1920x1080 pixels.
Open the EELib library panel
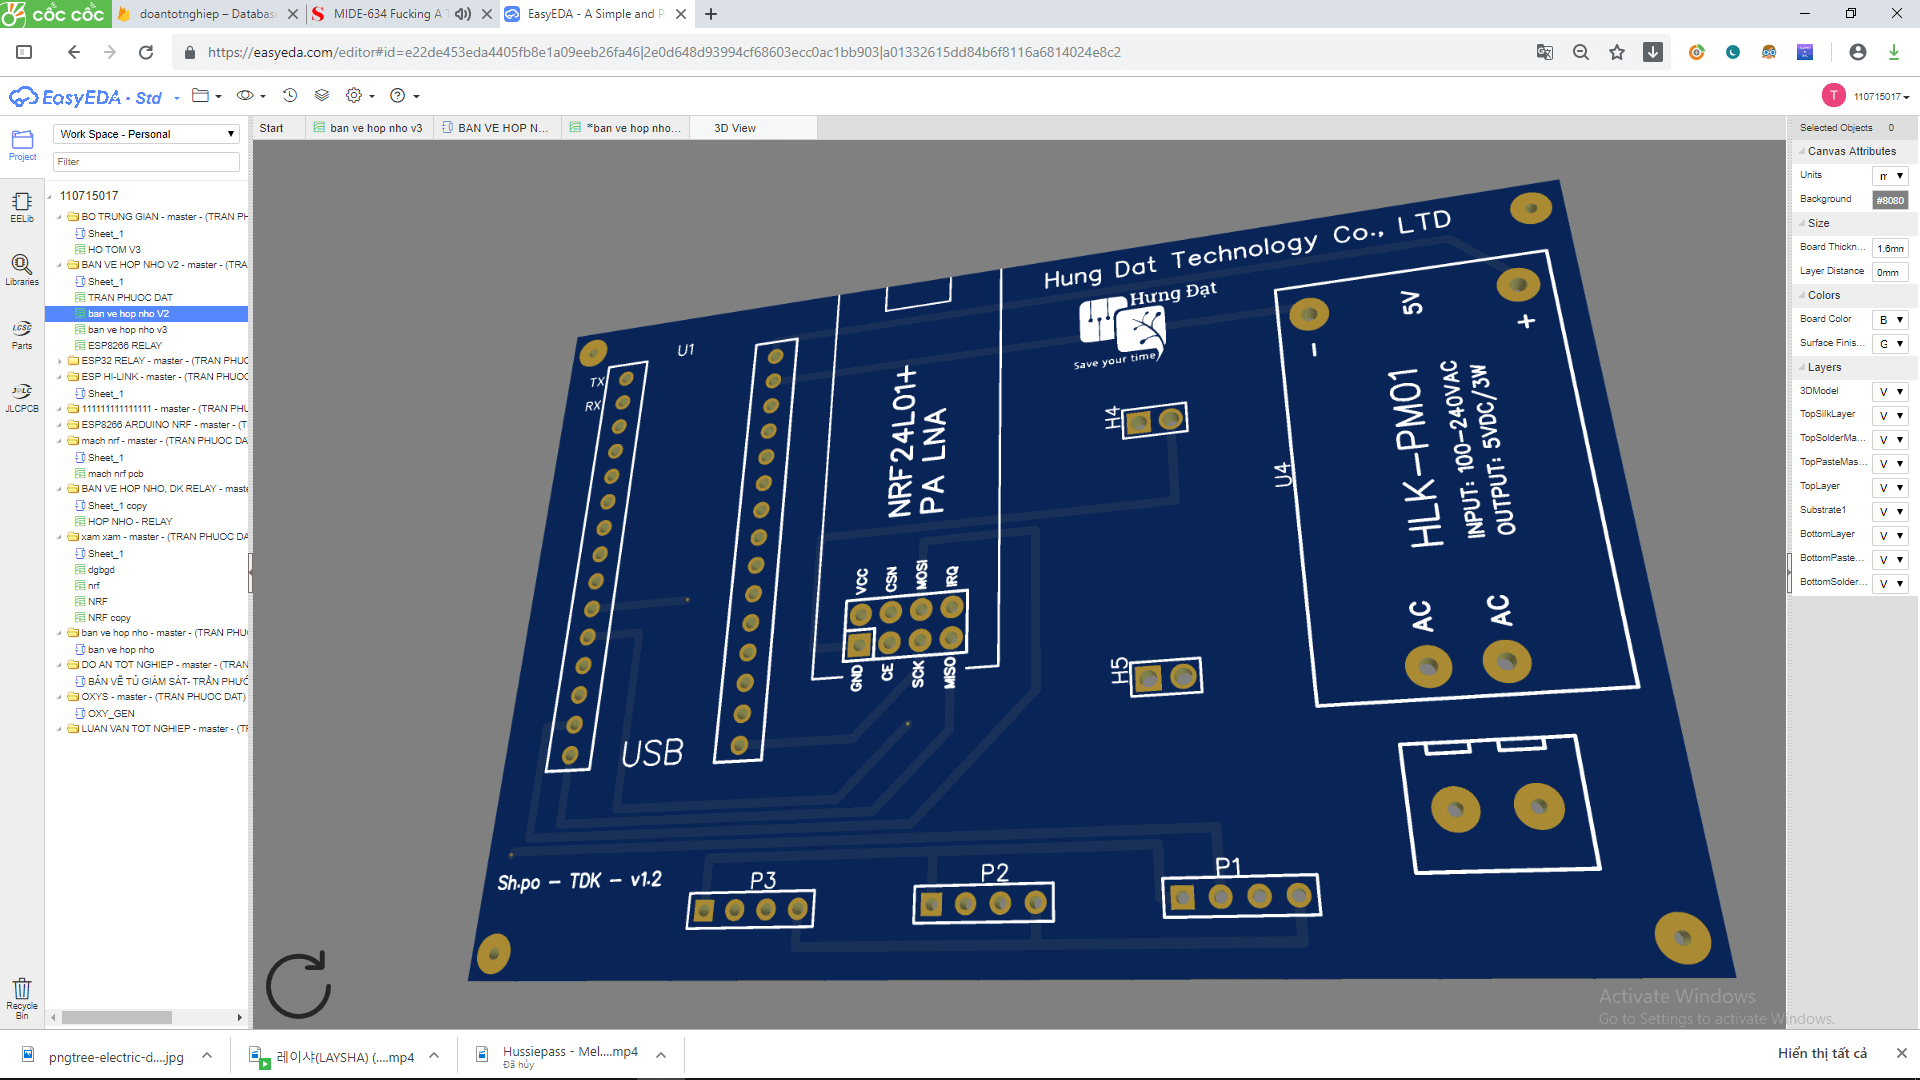pyautogui.click(x=22, y=207)
